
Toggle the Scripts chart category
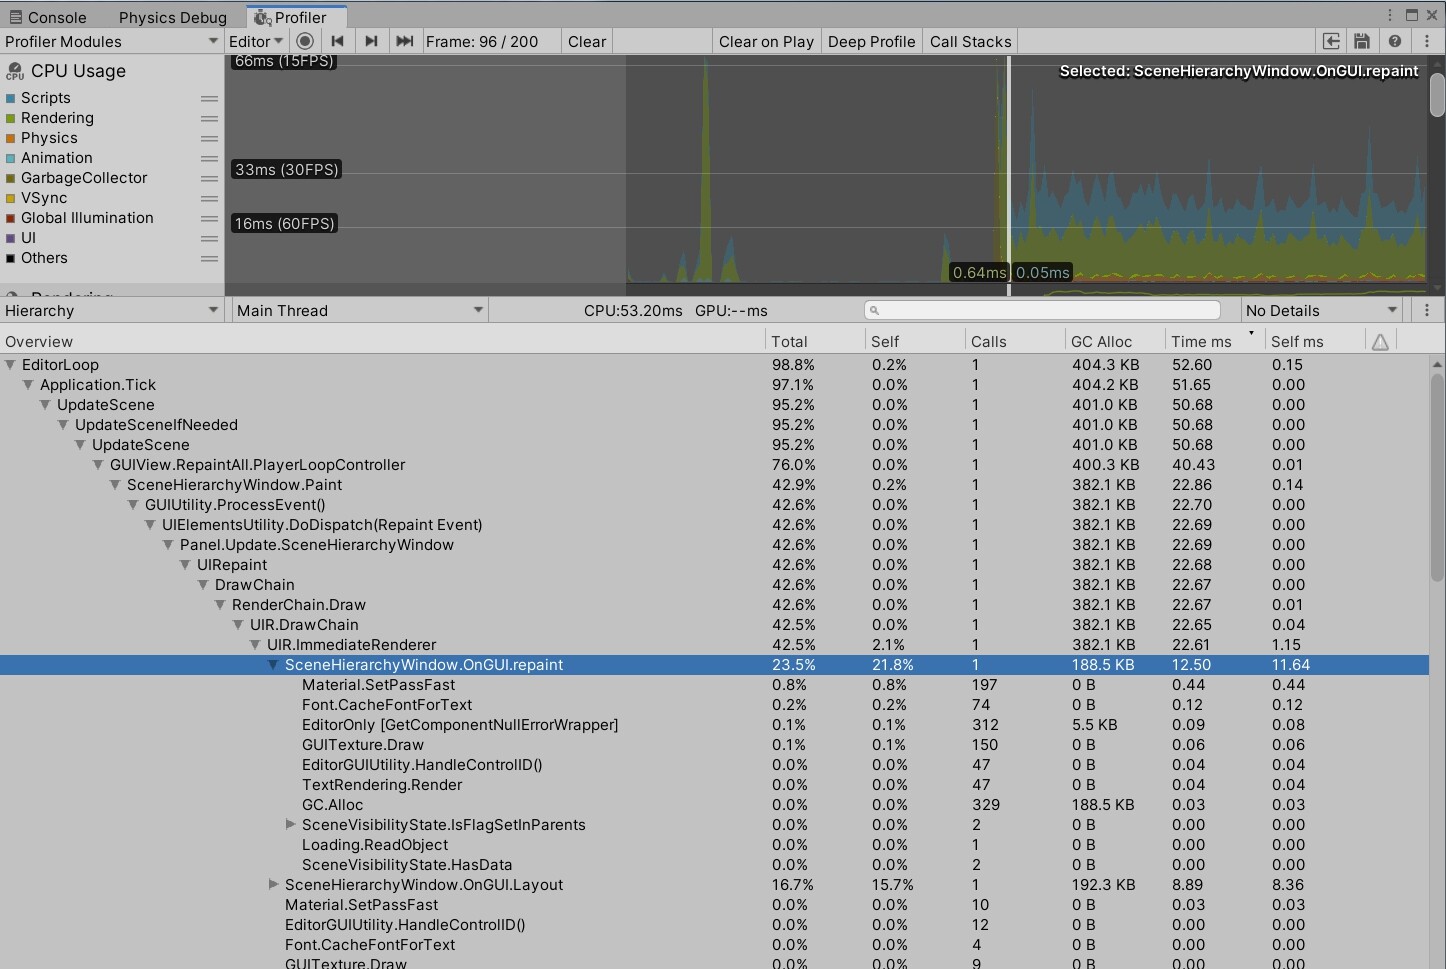point(10,98)
